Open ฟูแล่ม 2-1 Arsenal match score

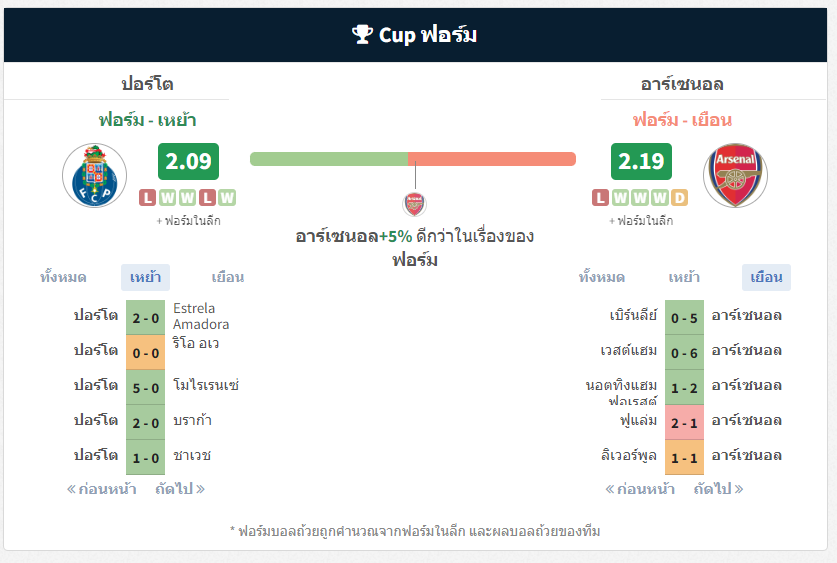(x=684, y=423)
